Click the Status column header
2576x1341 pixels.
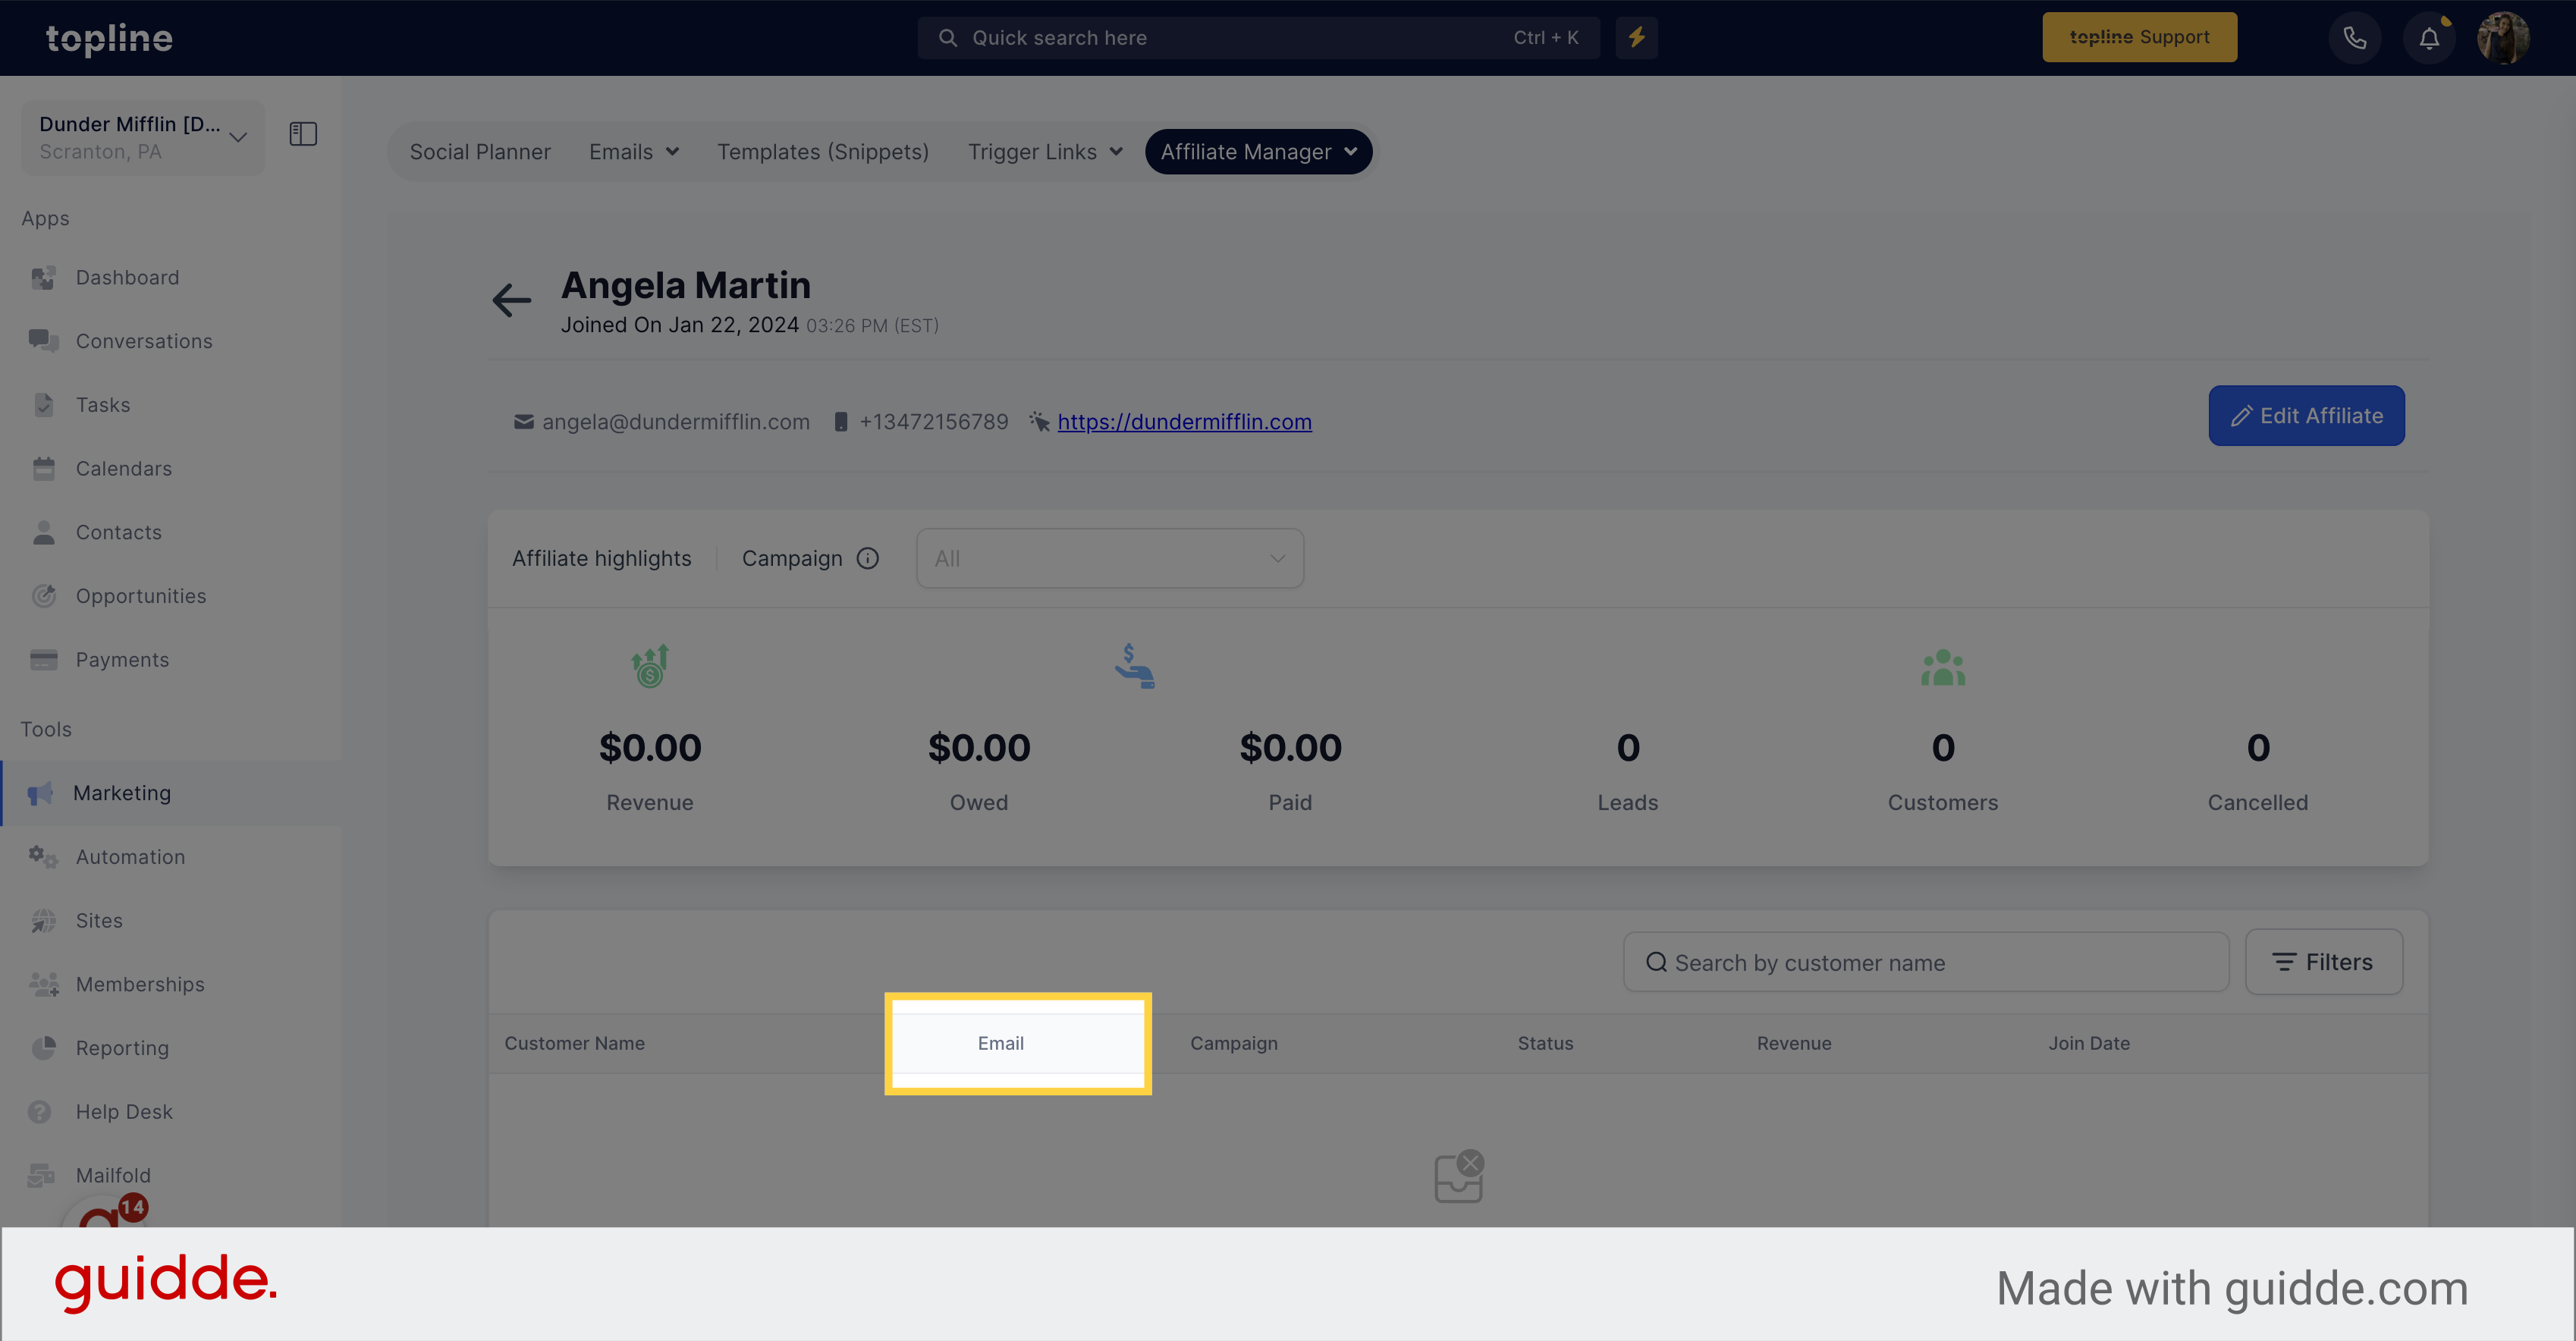click(x=1546, y=1044)
